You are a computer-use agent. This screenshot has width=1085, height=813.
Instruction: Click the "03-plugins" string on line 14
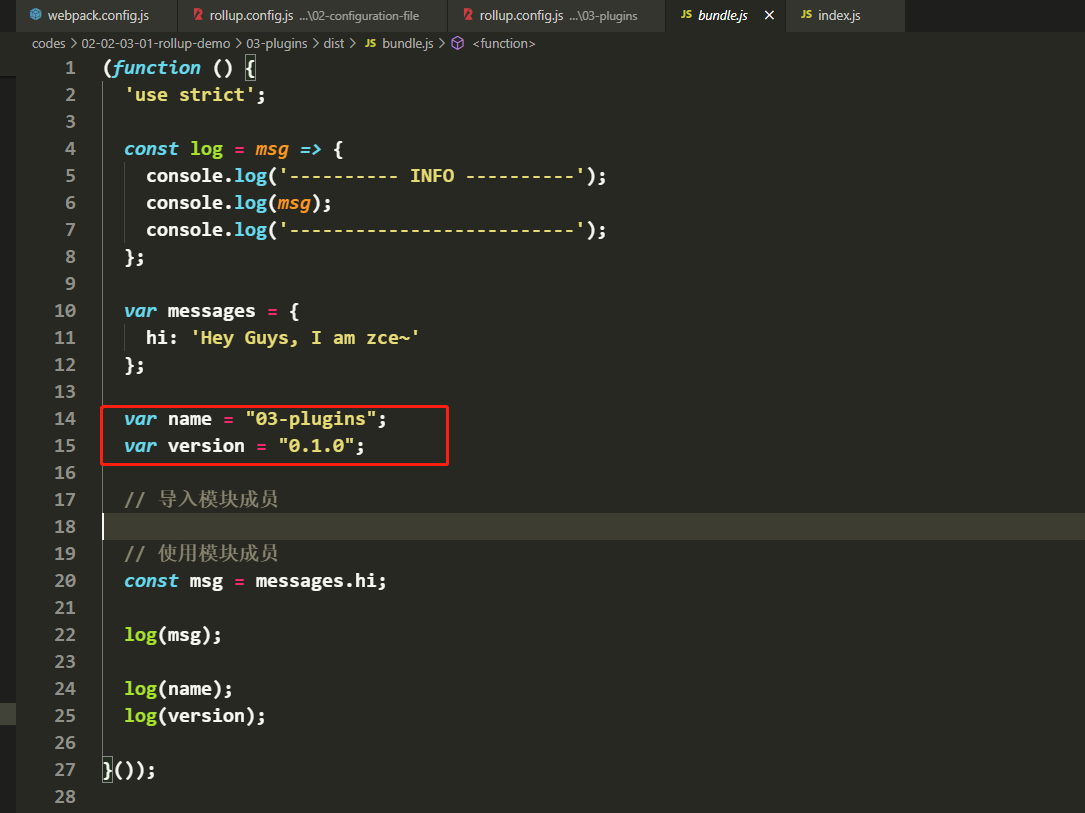[x=311, y=419]
